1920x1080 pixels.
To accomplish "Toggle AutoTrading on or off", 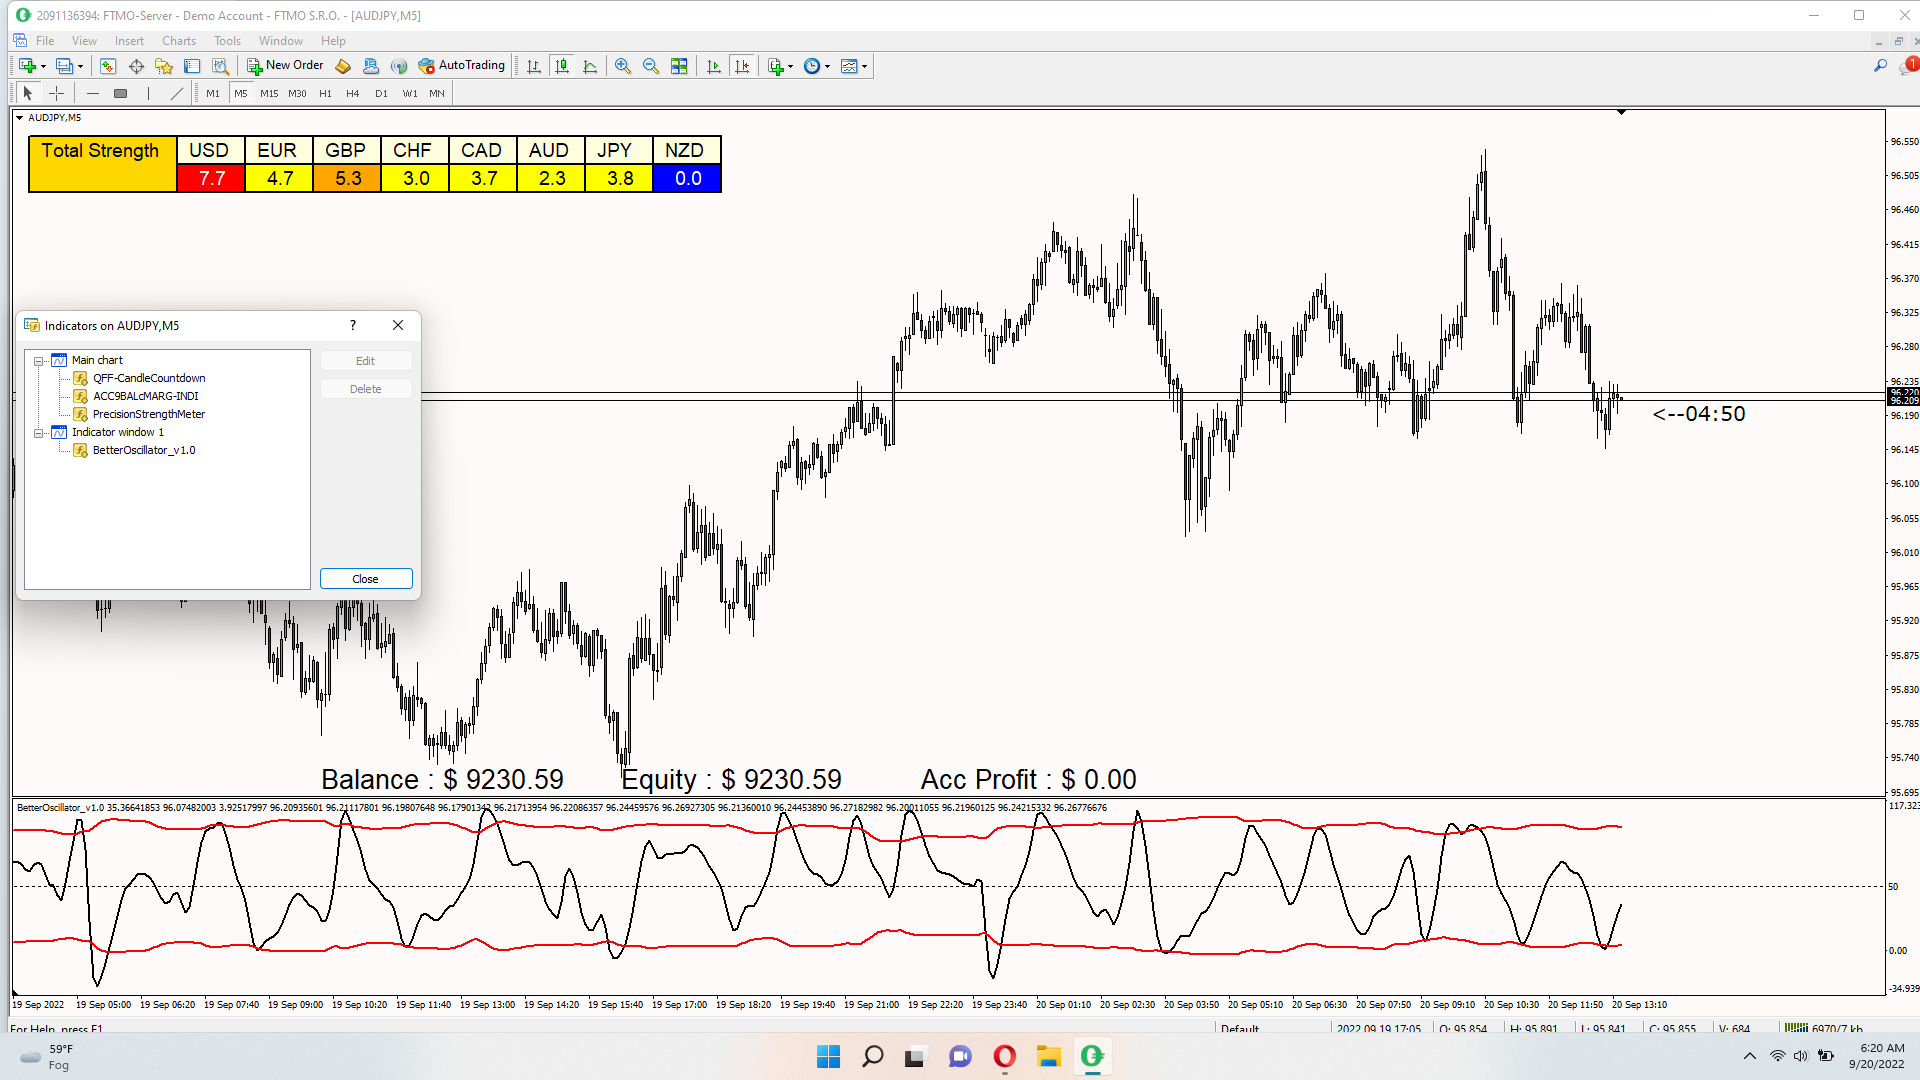I will [x=462, y=65].
